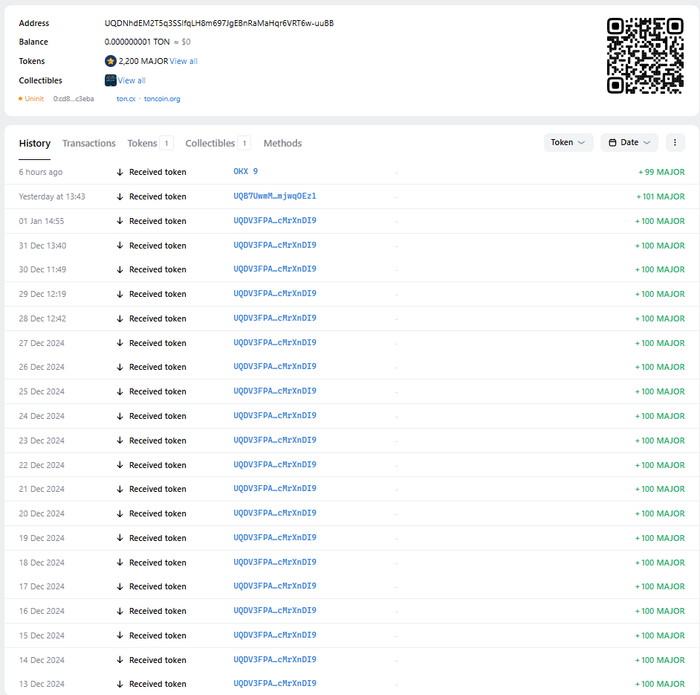Switch to the Transactions tab
Image resolution: width=700 pixels, height=695 pixels.
pyautogui.click(x=89, y=143)
